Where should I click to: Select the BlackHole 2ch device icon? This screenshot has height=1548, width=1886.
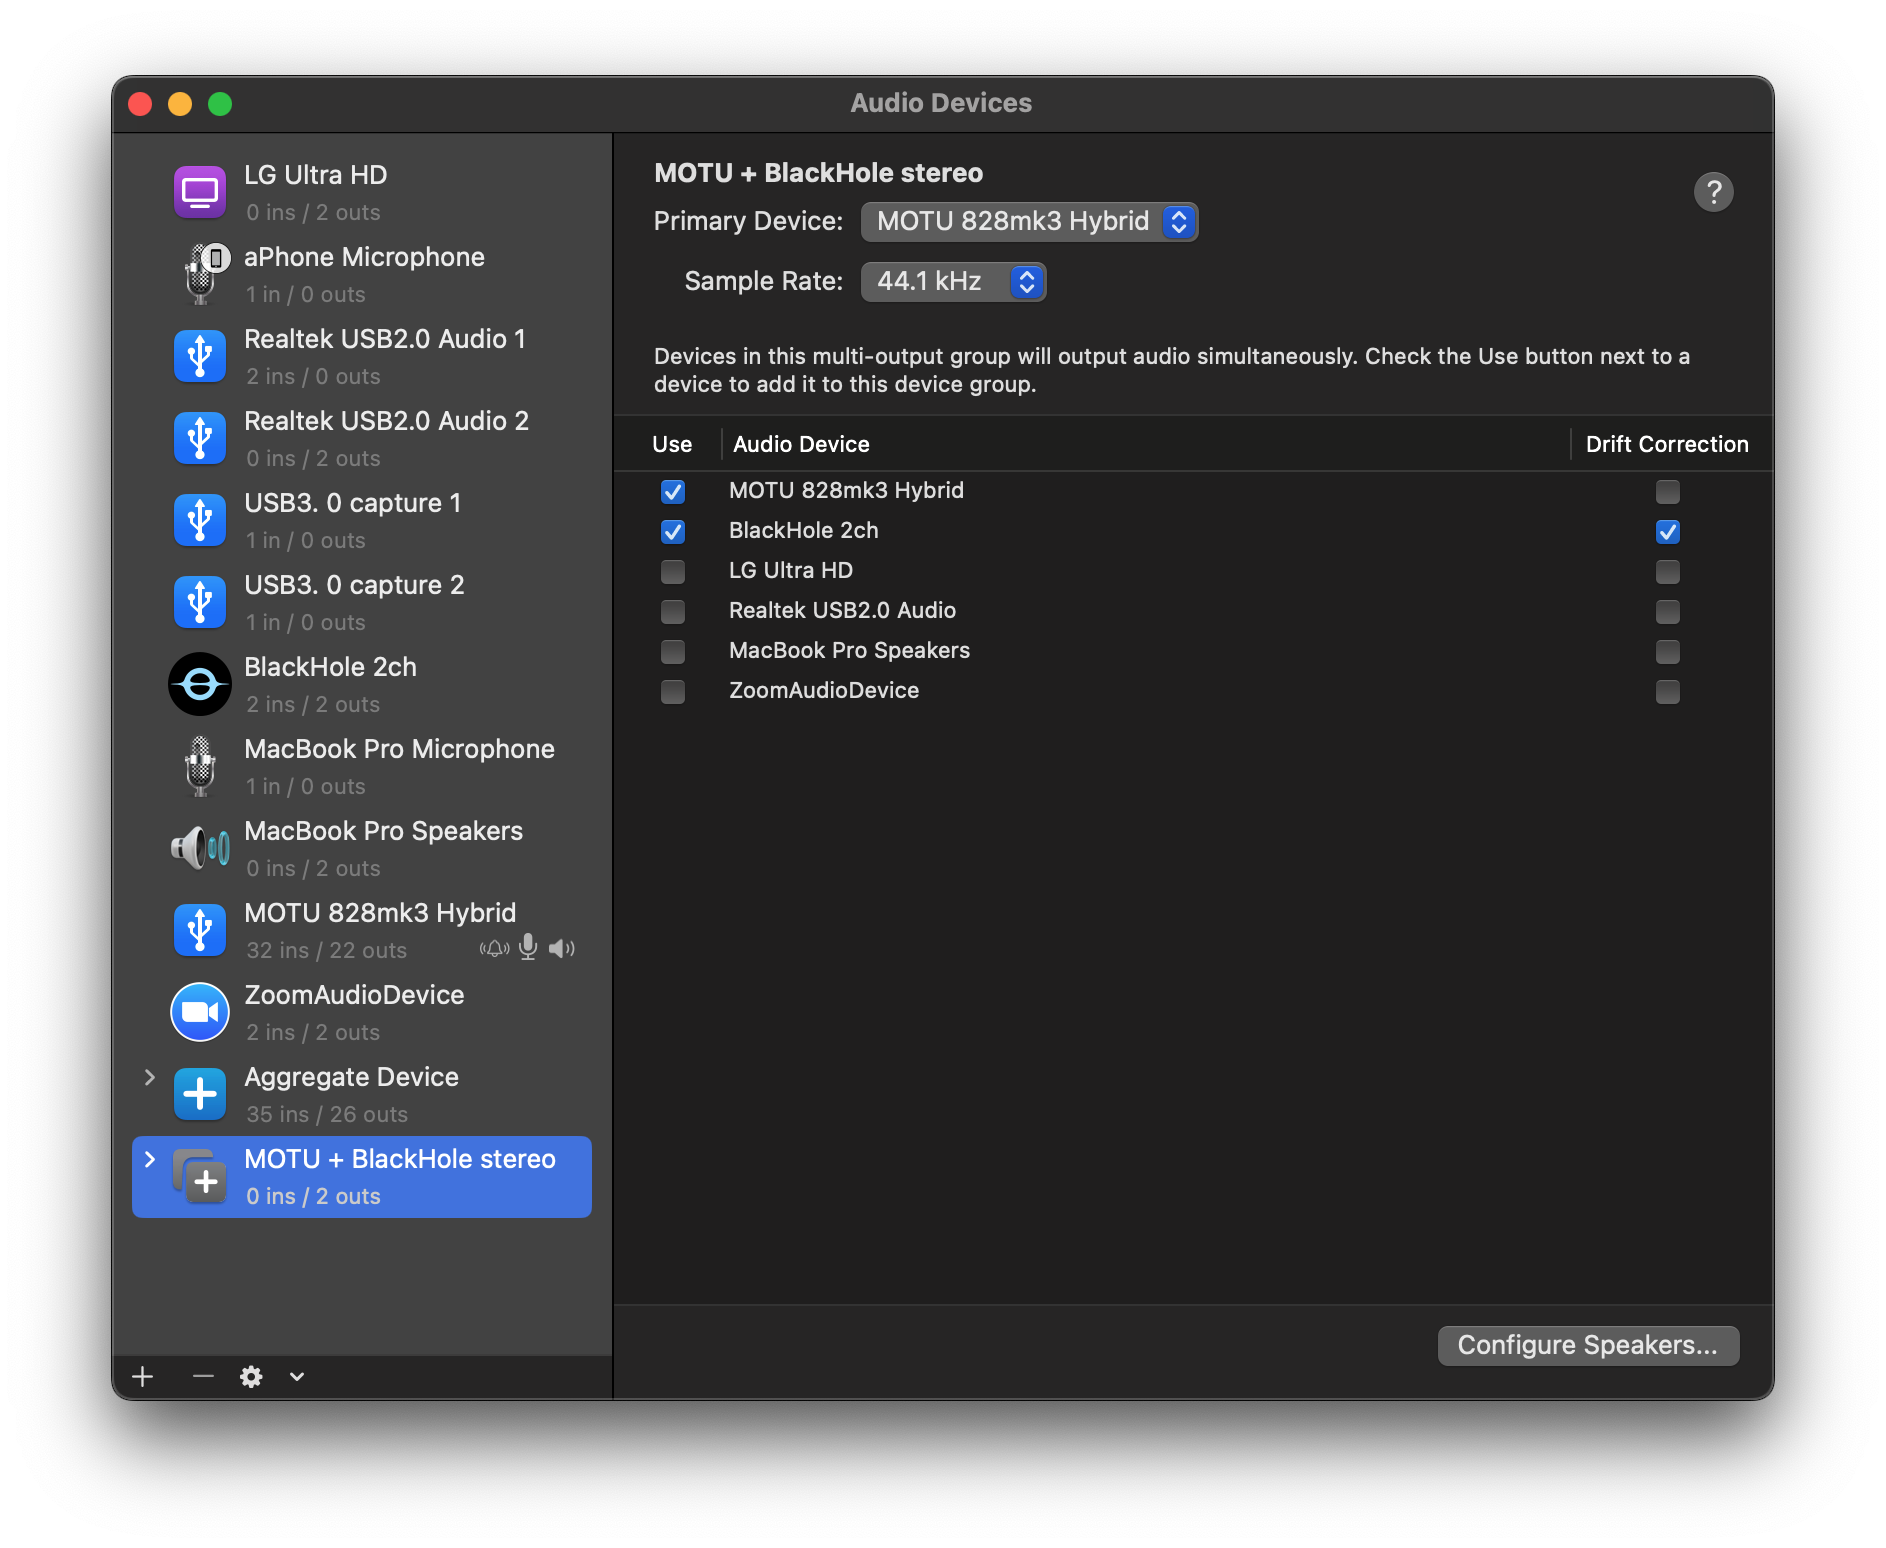tap(200, 685)
